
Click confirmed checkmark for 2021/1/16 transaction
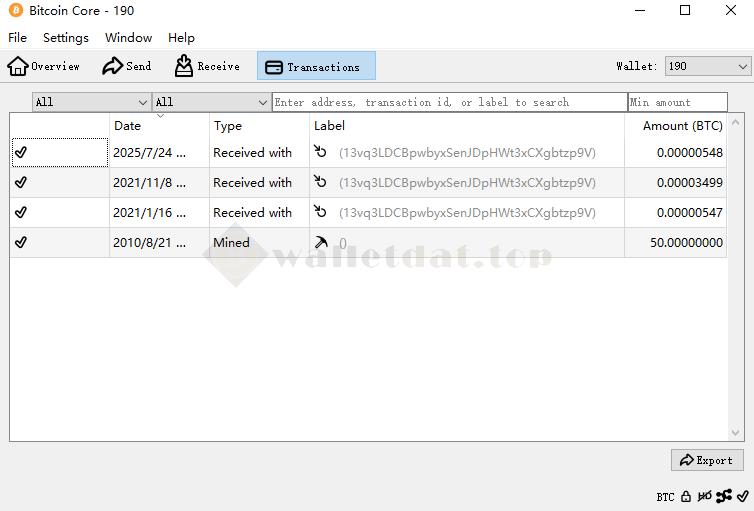pyautogui.click(x=21, y=213)
